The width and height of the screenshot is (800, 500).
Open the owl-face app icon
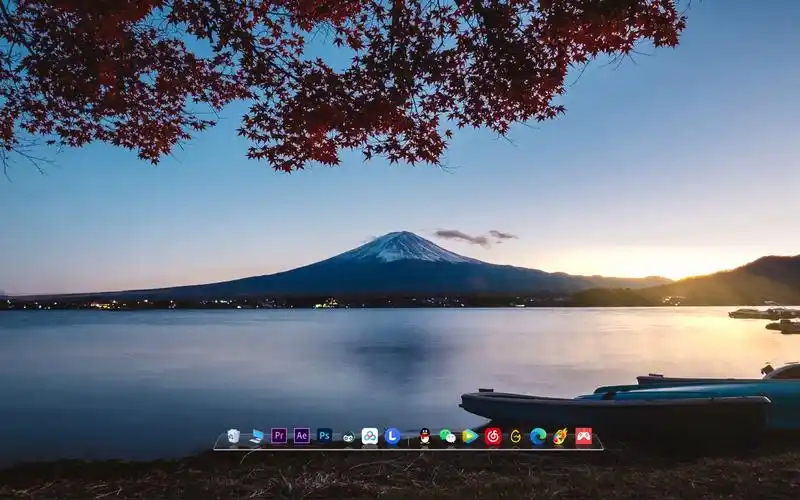(x=348, y=437)
